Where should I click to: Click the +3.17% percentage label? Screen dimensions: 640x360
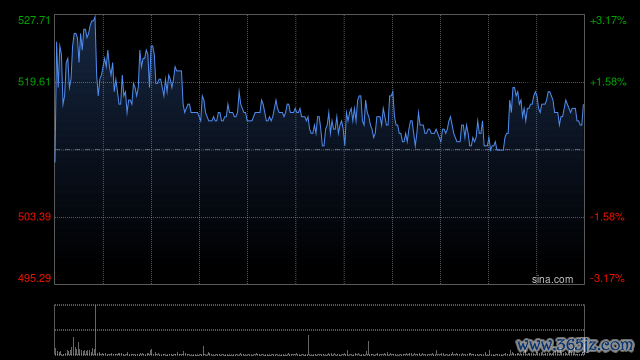point(608,20)
